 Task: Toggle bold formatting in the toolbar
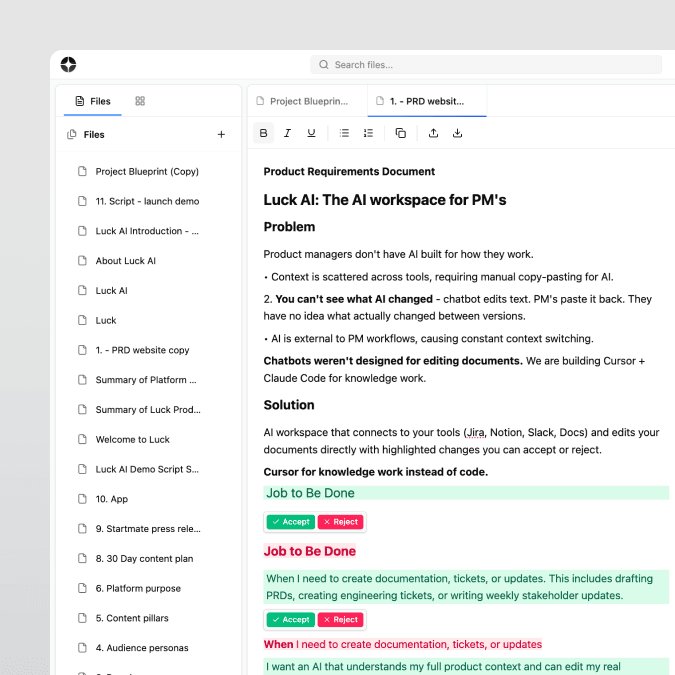point(263,133)
